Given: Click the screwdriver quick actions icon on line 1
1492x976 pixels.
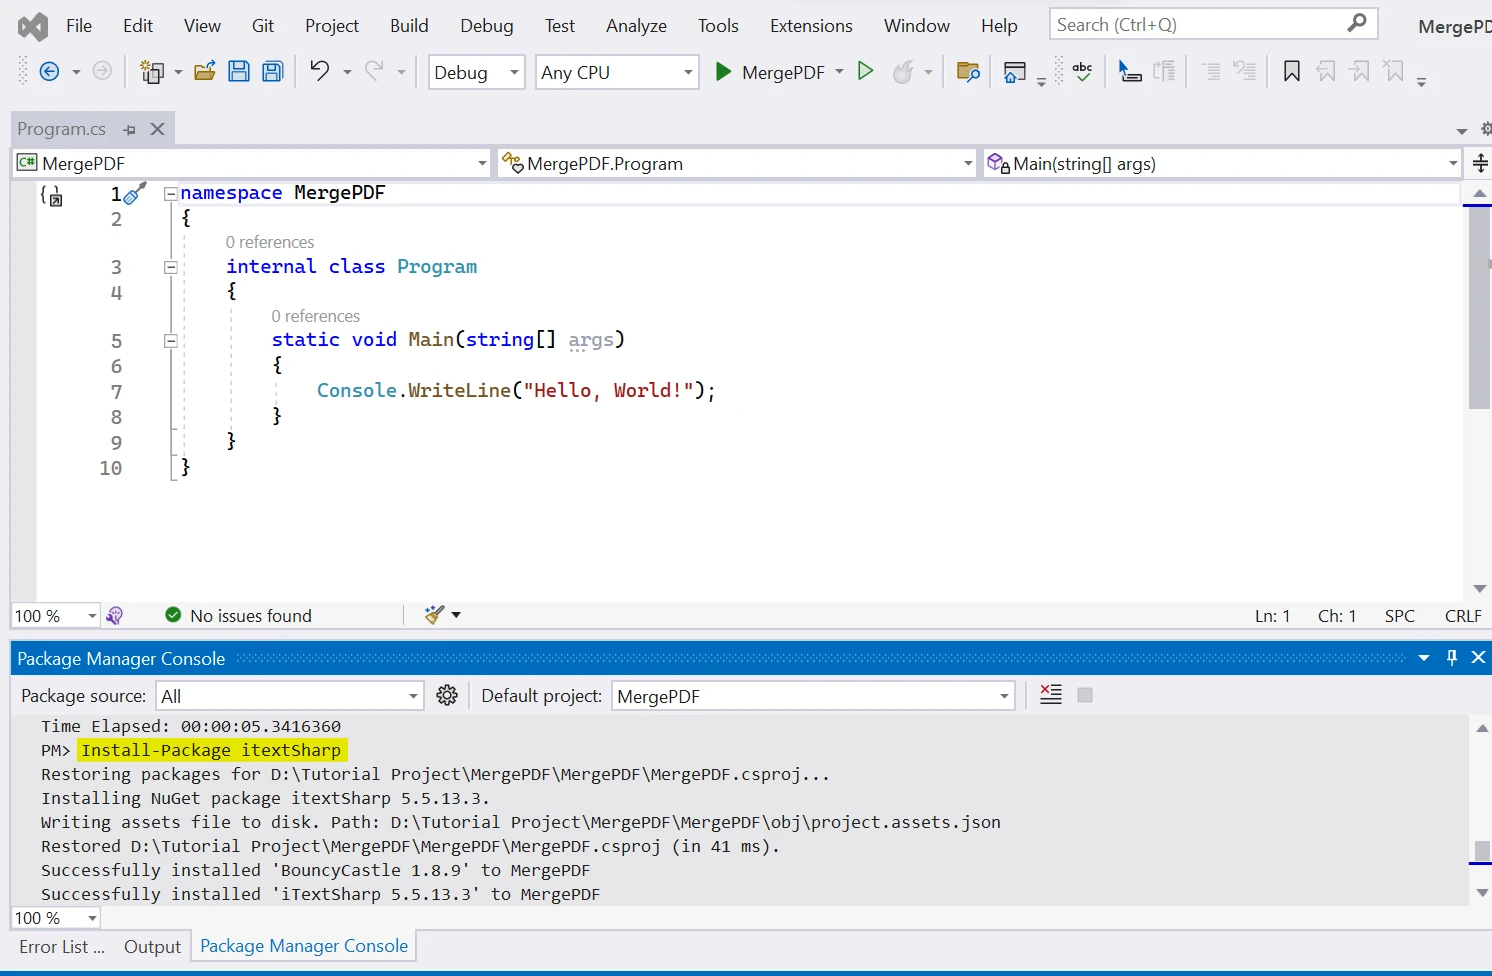Looking at the screenshot, I should coord(135,193).
